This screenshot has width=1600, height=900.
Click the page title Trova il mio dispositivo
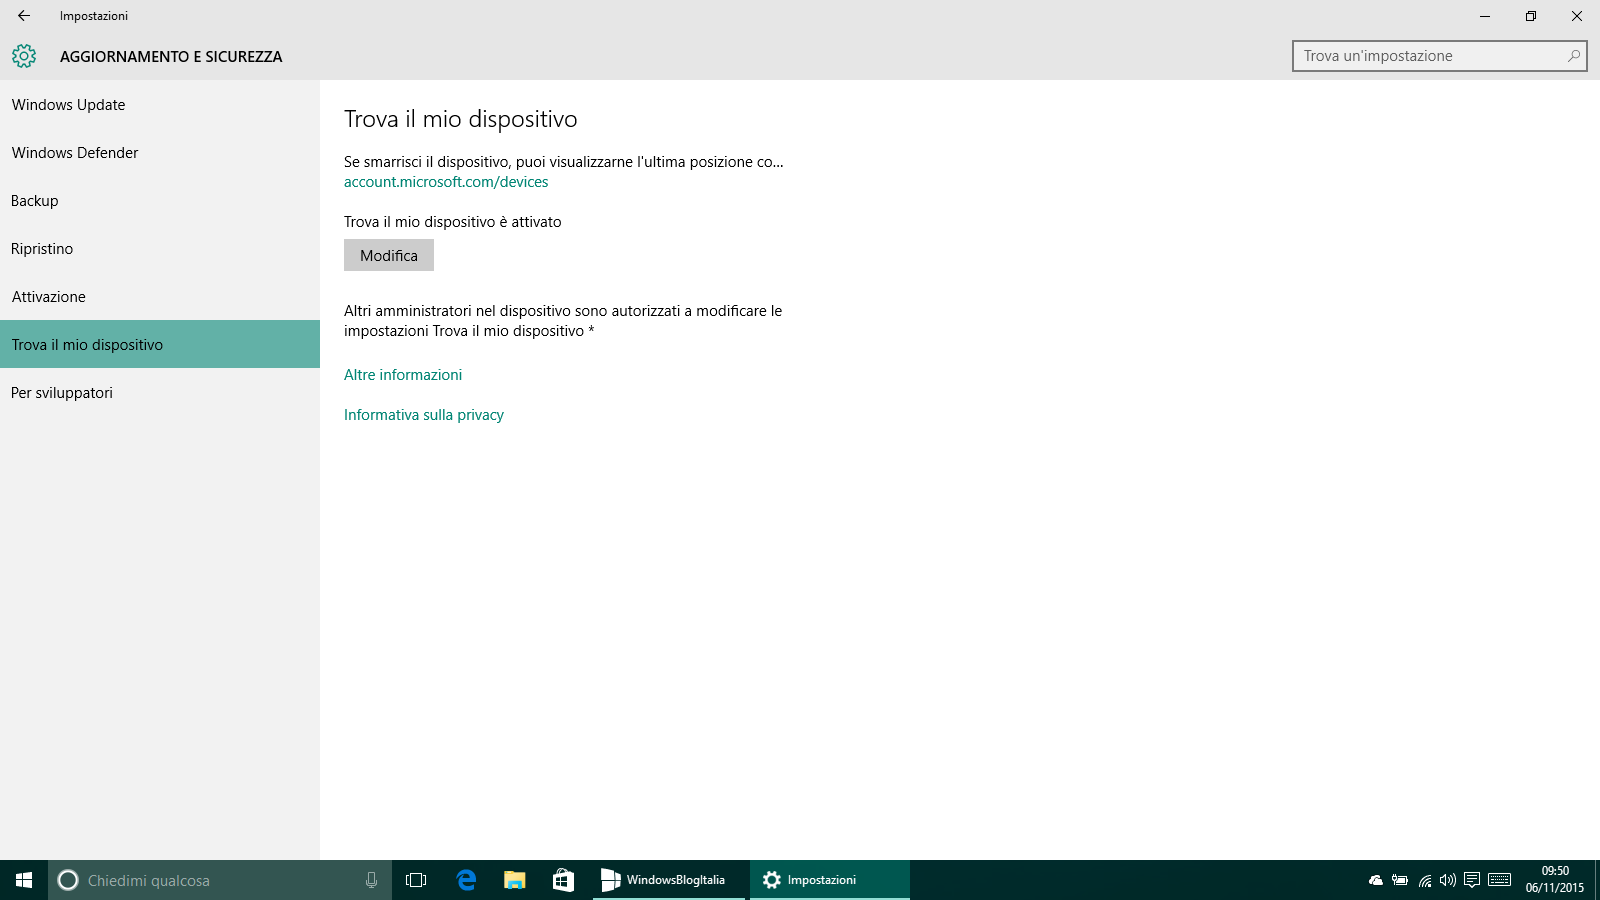pos(461,119)
